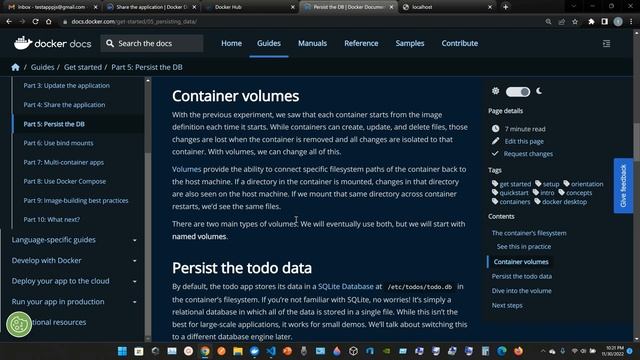This screenshot has height=360, width=640.
Task: Toggle the light/dark theme switch
Action: coord(518,91)
